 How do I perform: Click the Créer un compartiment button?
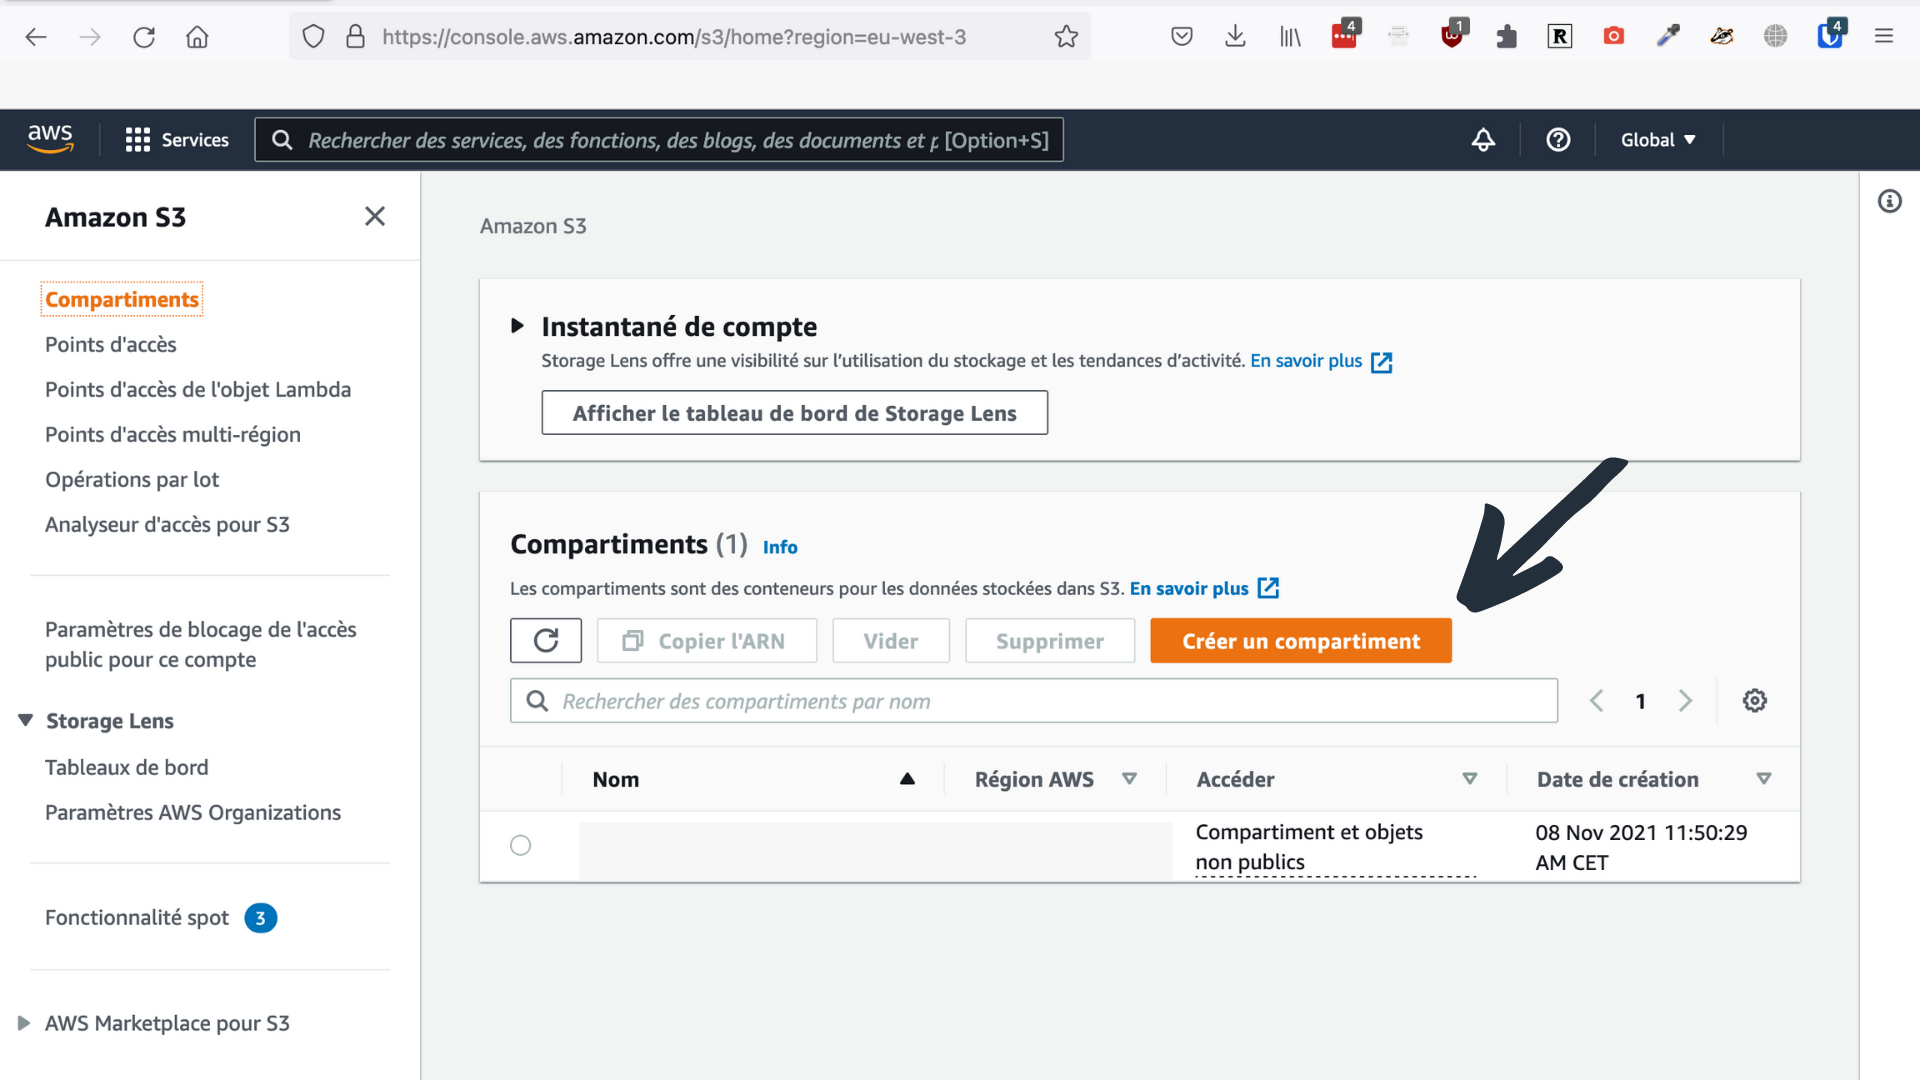point(1301,640)
